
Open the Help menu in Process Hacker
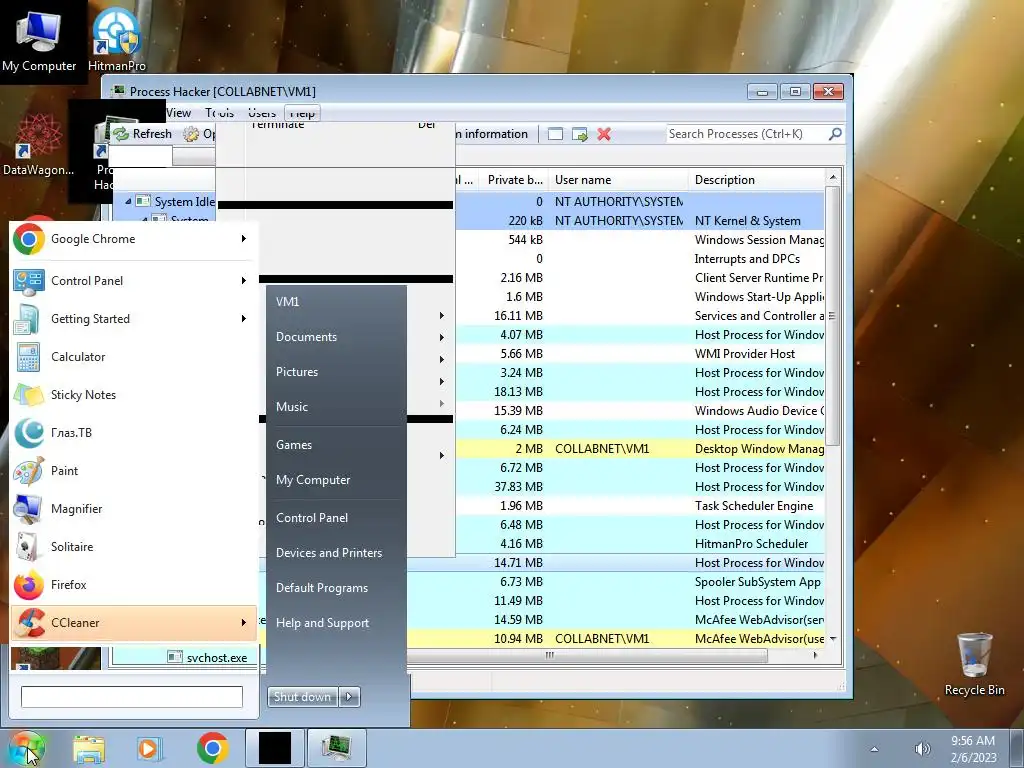(302, 113)
